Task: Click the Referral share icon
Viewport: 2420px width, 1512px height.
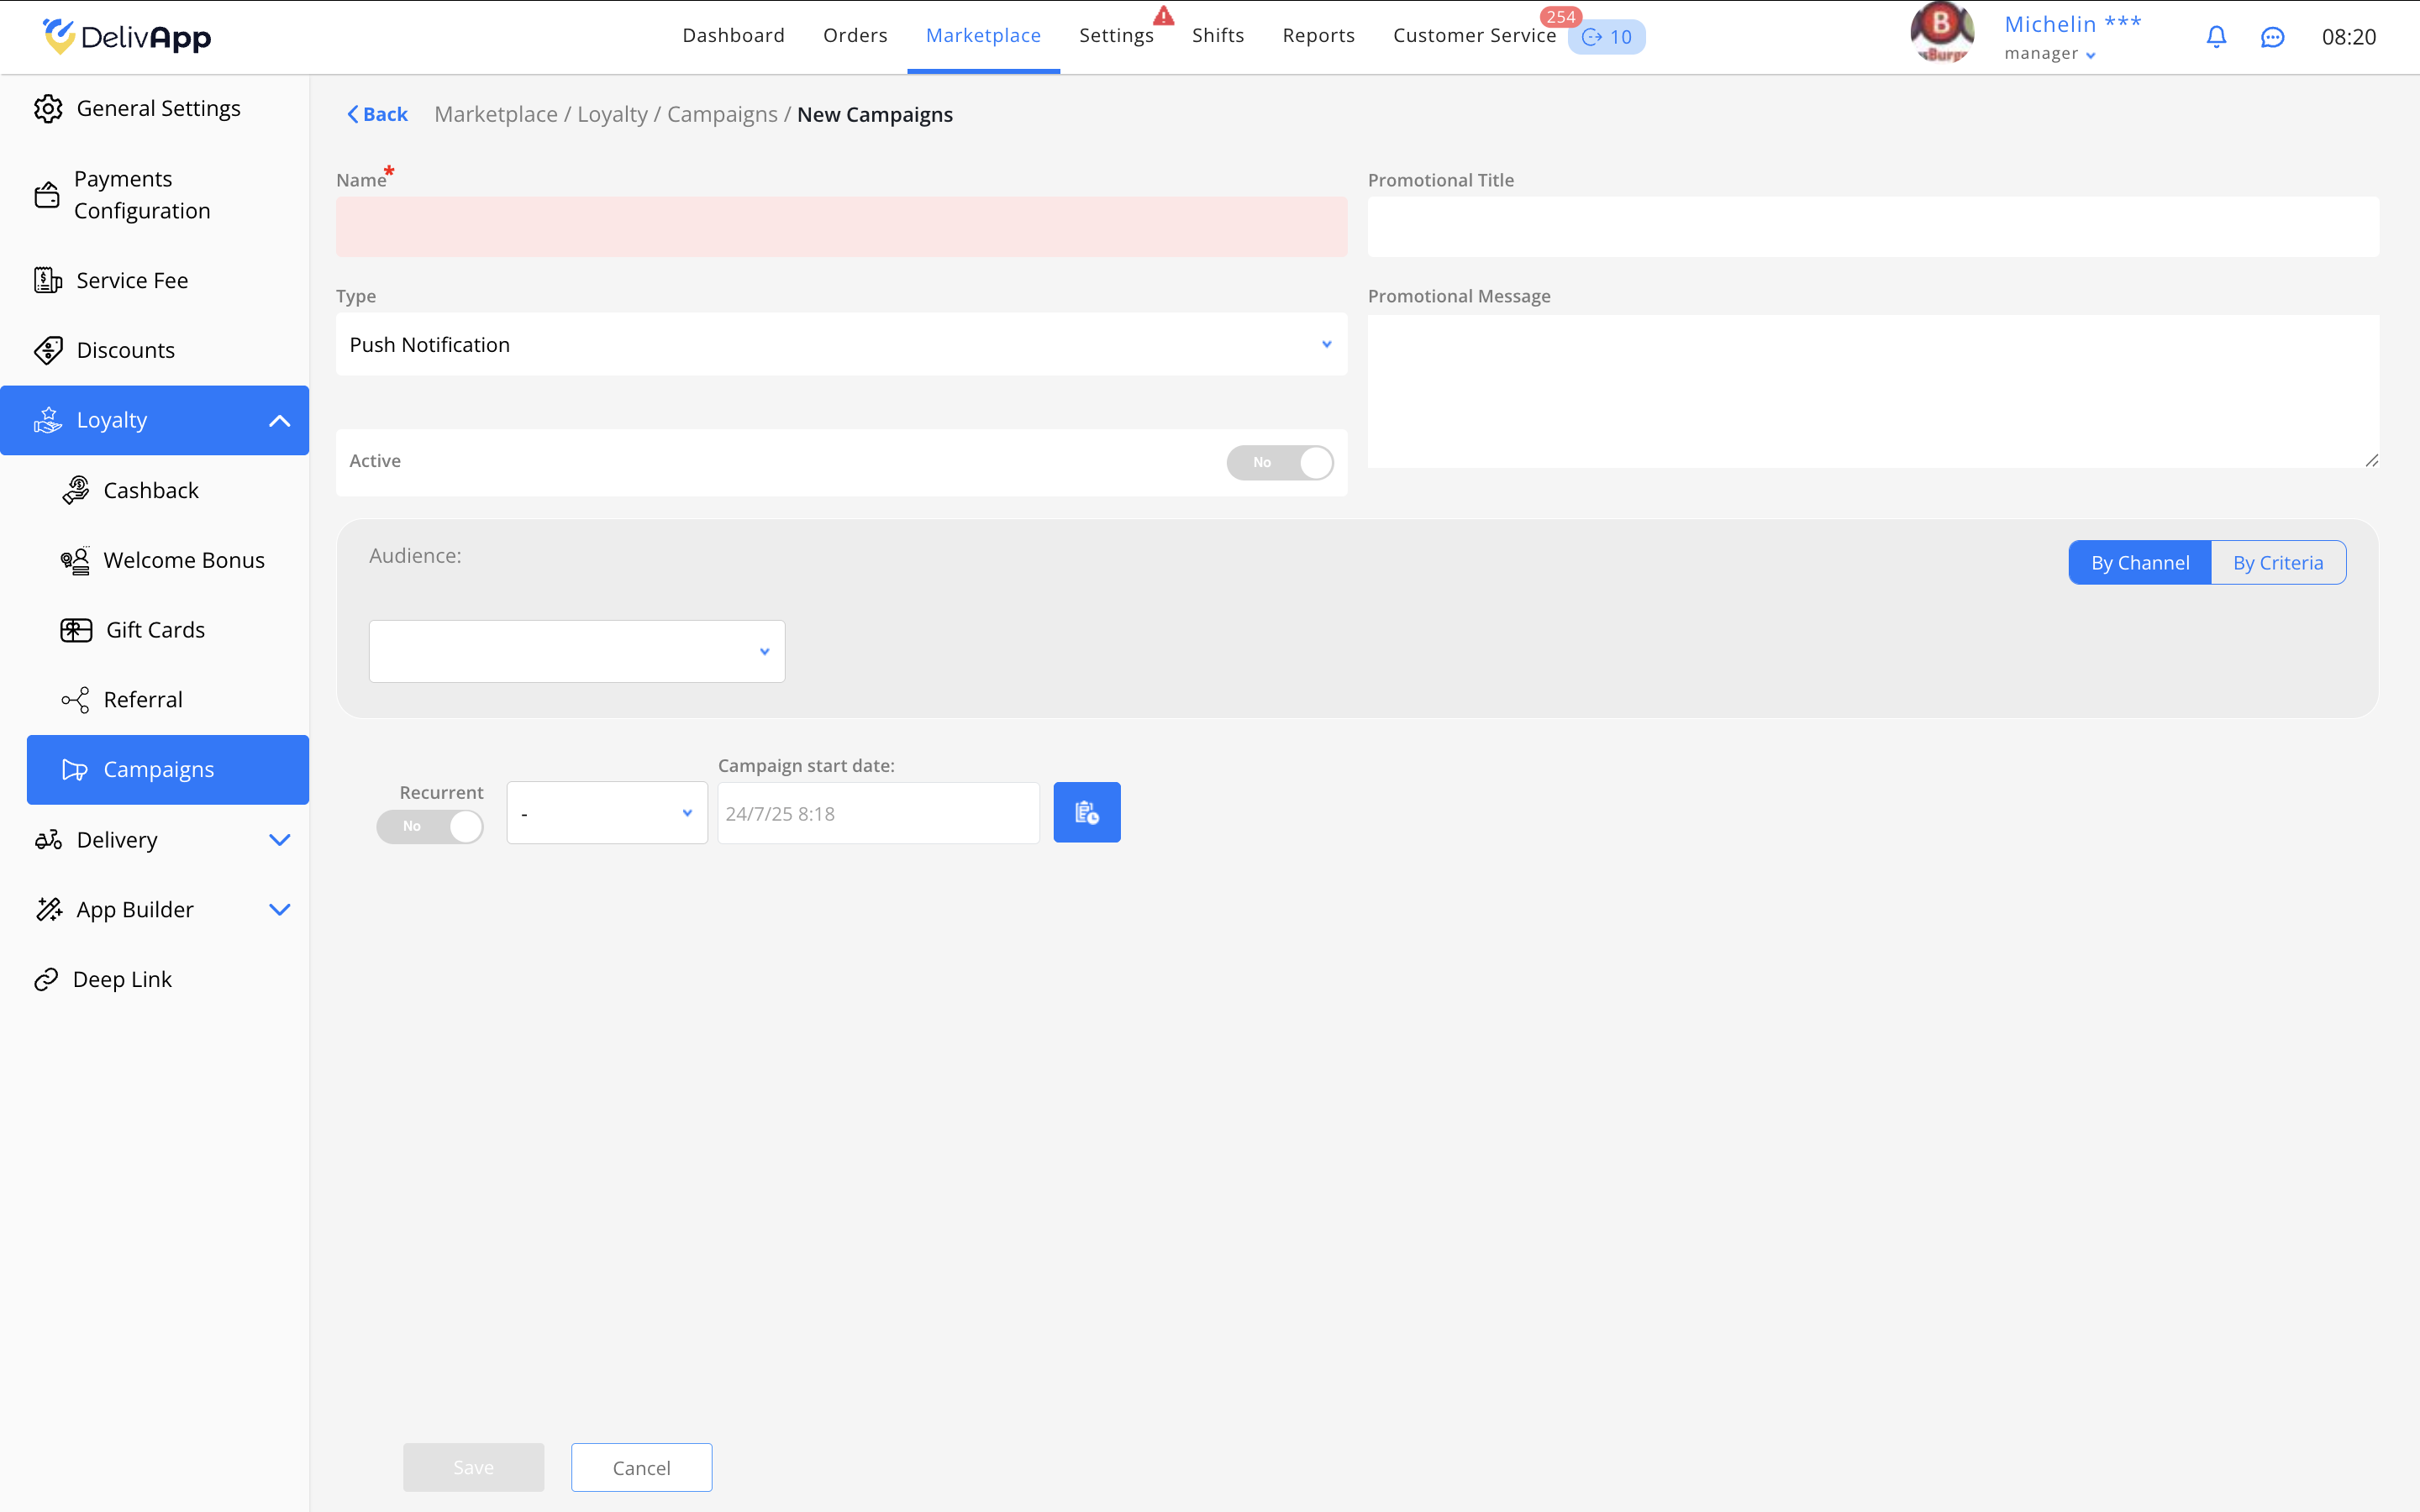Action: (x=76, y=700)
